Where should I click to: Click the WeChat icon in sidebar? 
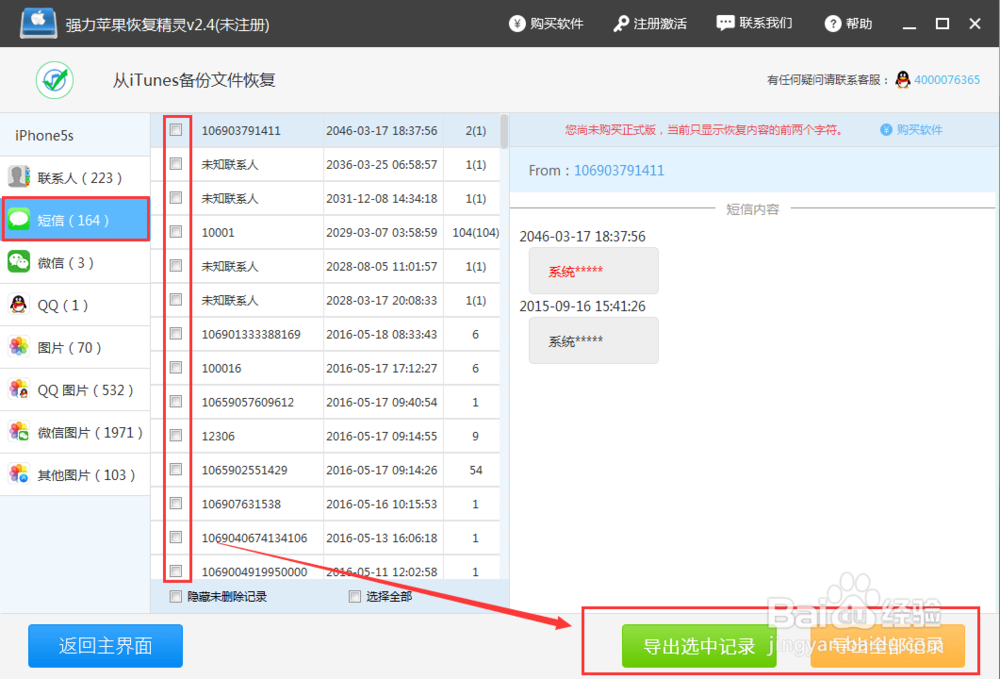18,261
